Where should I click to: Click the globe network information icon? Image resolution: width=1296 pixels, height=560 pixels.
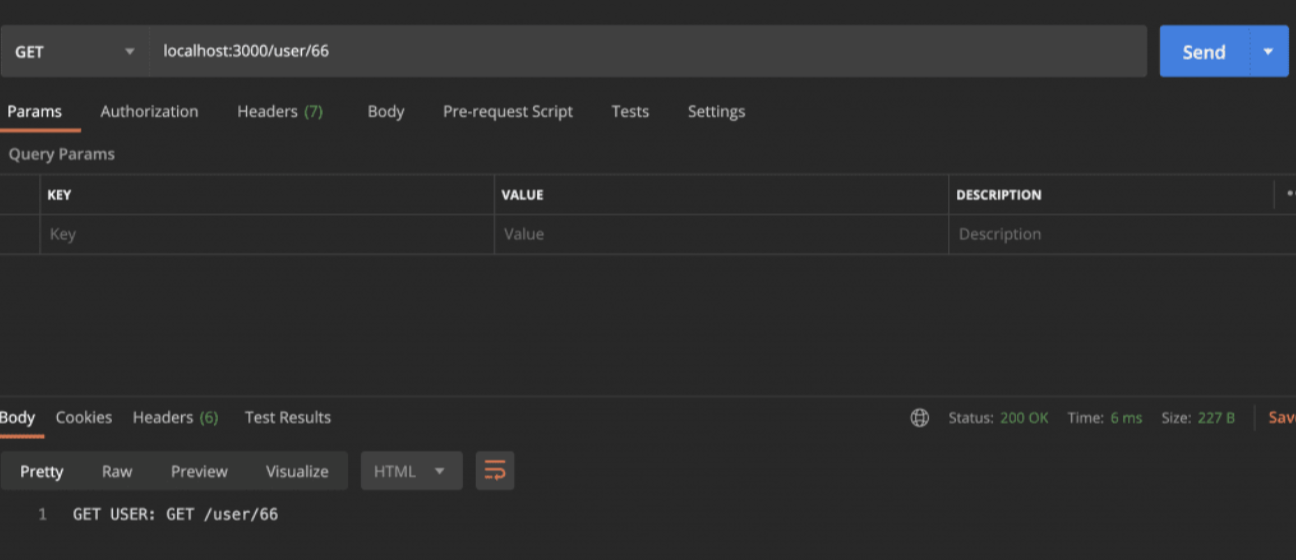tap(920, 418)
